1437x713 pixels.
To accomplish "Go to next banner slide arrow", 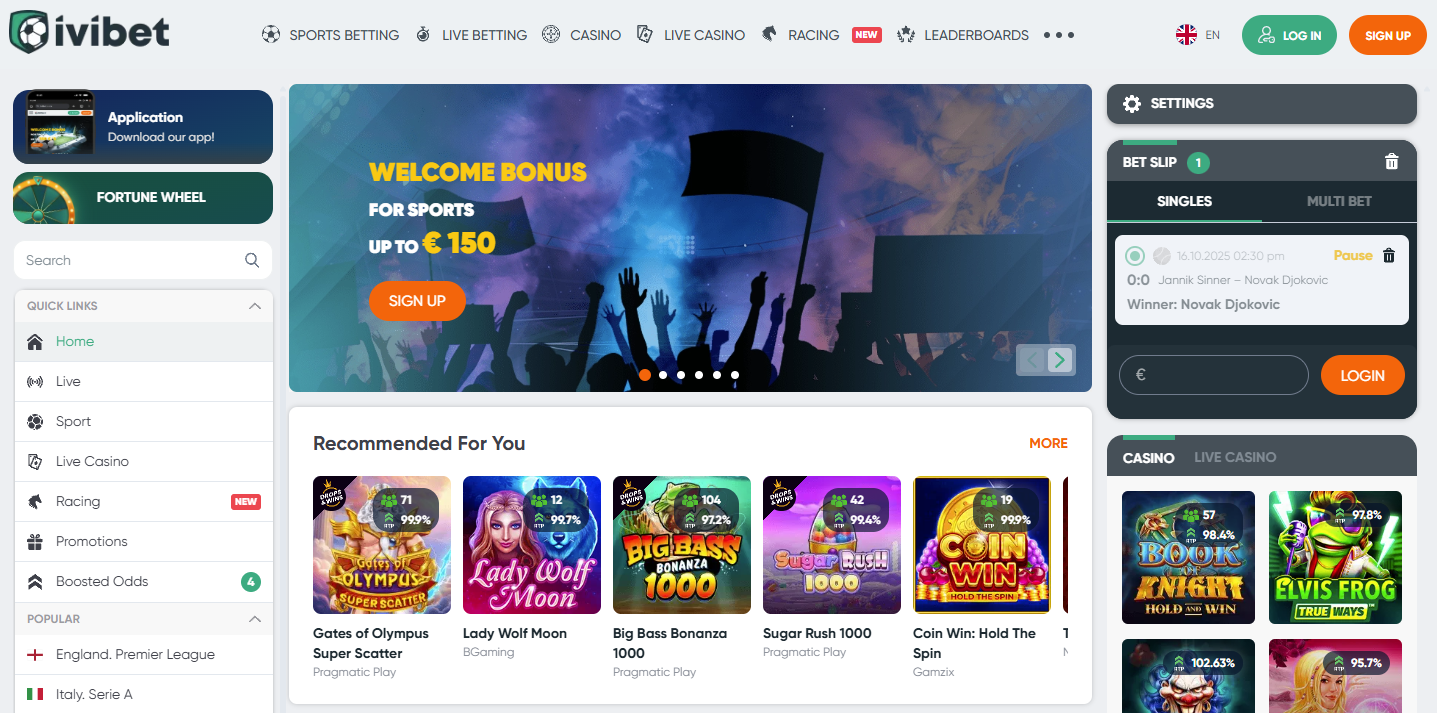I will pyautogui.click(x=1061, y=360).
